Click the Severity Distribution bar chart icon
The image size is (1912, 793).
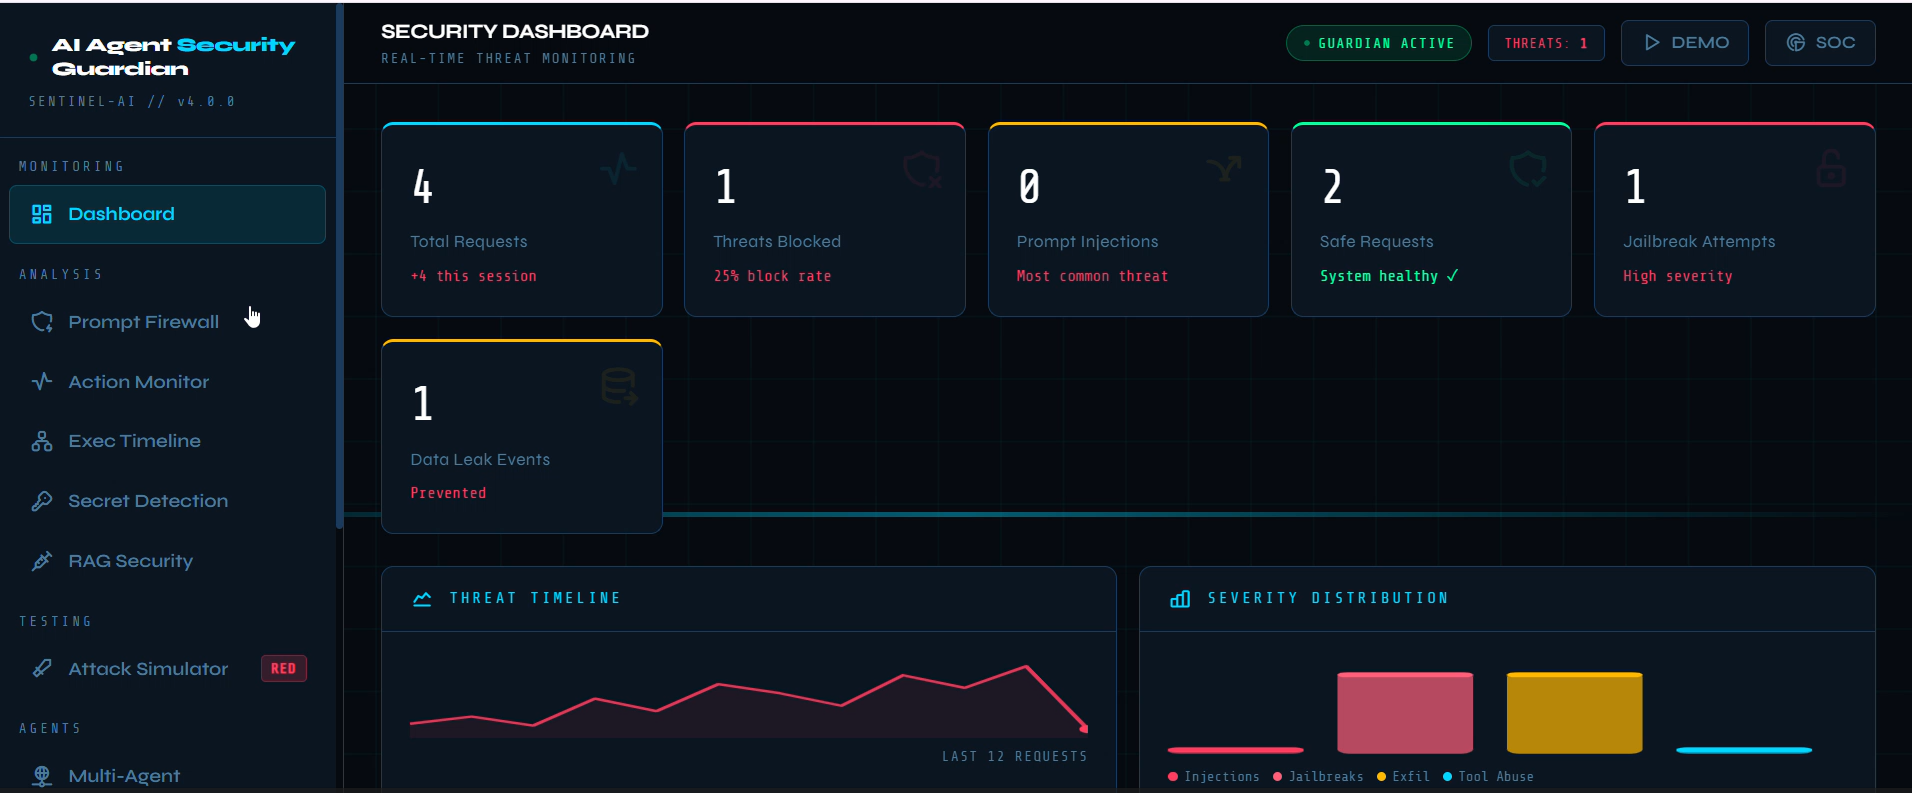coord(1180,599)
